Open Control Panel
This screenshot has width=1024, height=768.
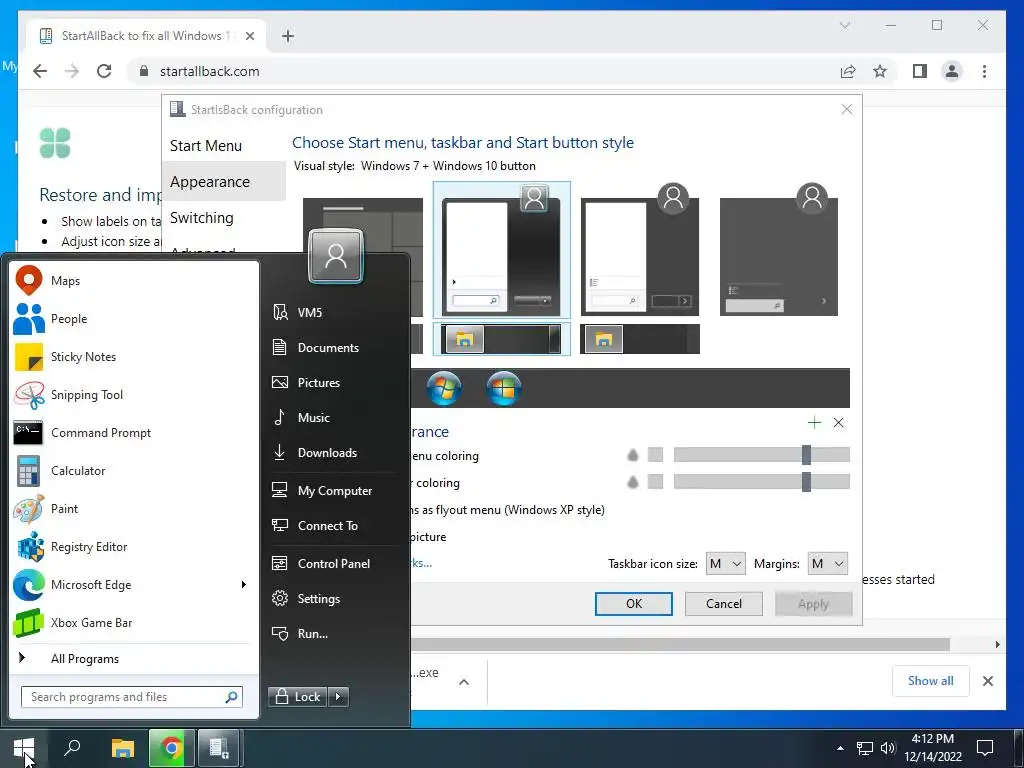pos(334,564)
